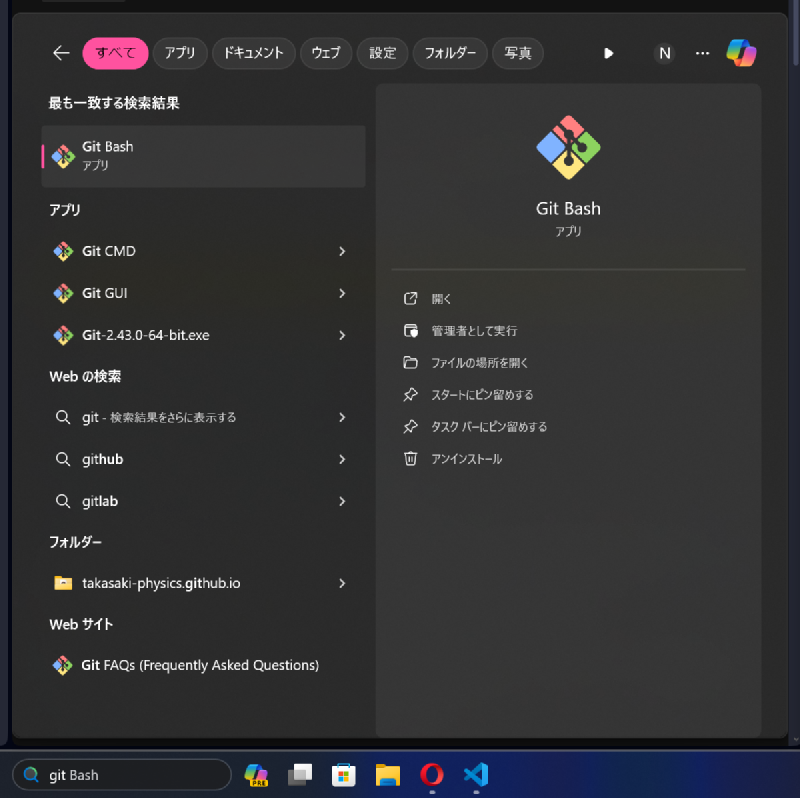Open the Git Bash best match result

tap(204, 156)
